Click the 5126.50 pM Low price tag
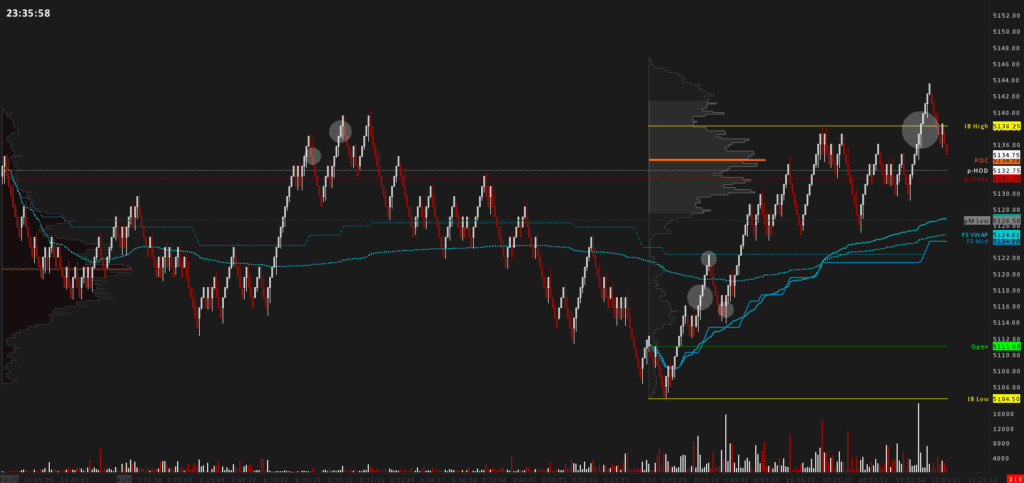The image size is (1024, 483). pos(1006,221)
